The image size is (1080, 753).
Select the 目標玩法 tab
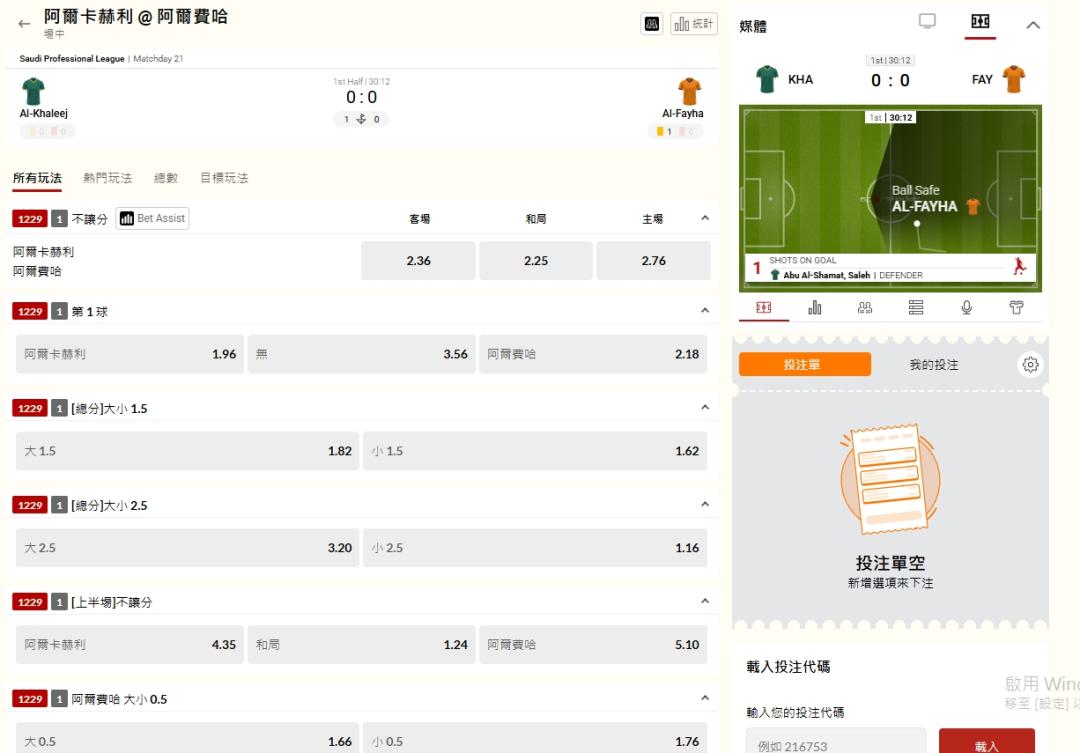224,178
